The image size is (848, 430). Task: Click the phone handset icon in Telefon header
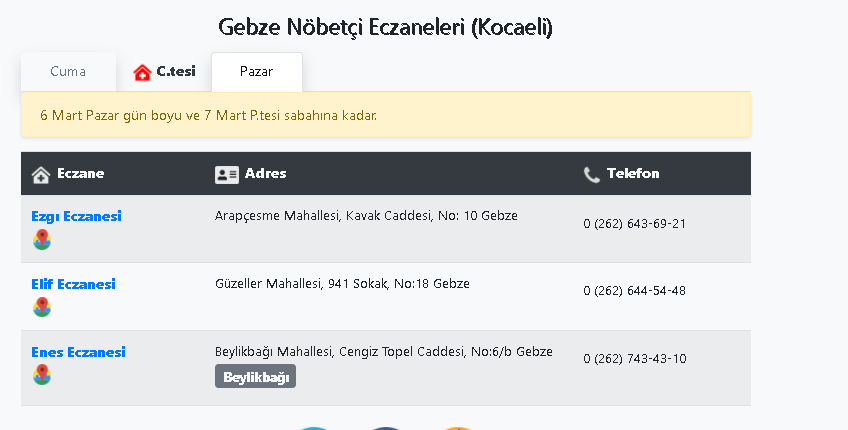click(592, 174)
